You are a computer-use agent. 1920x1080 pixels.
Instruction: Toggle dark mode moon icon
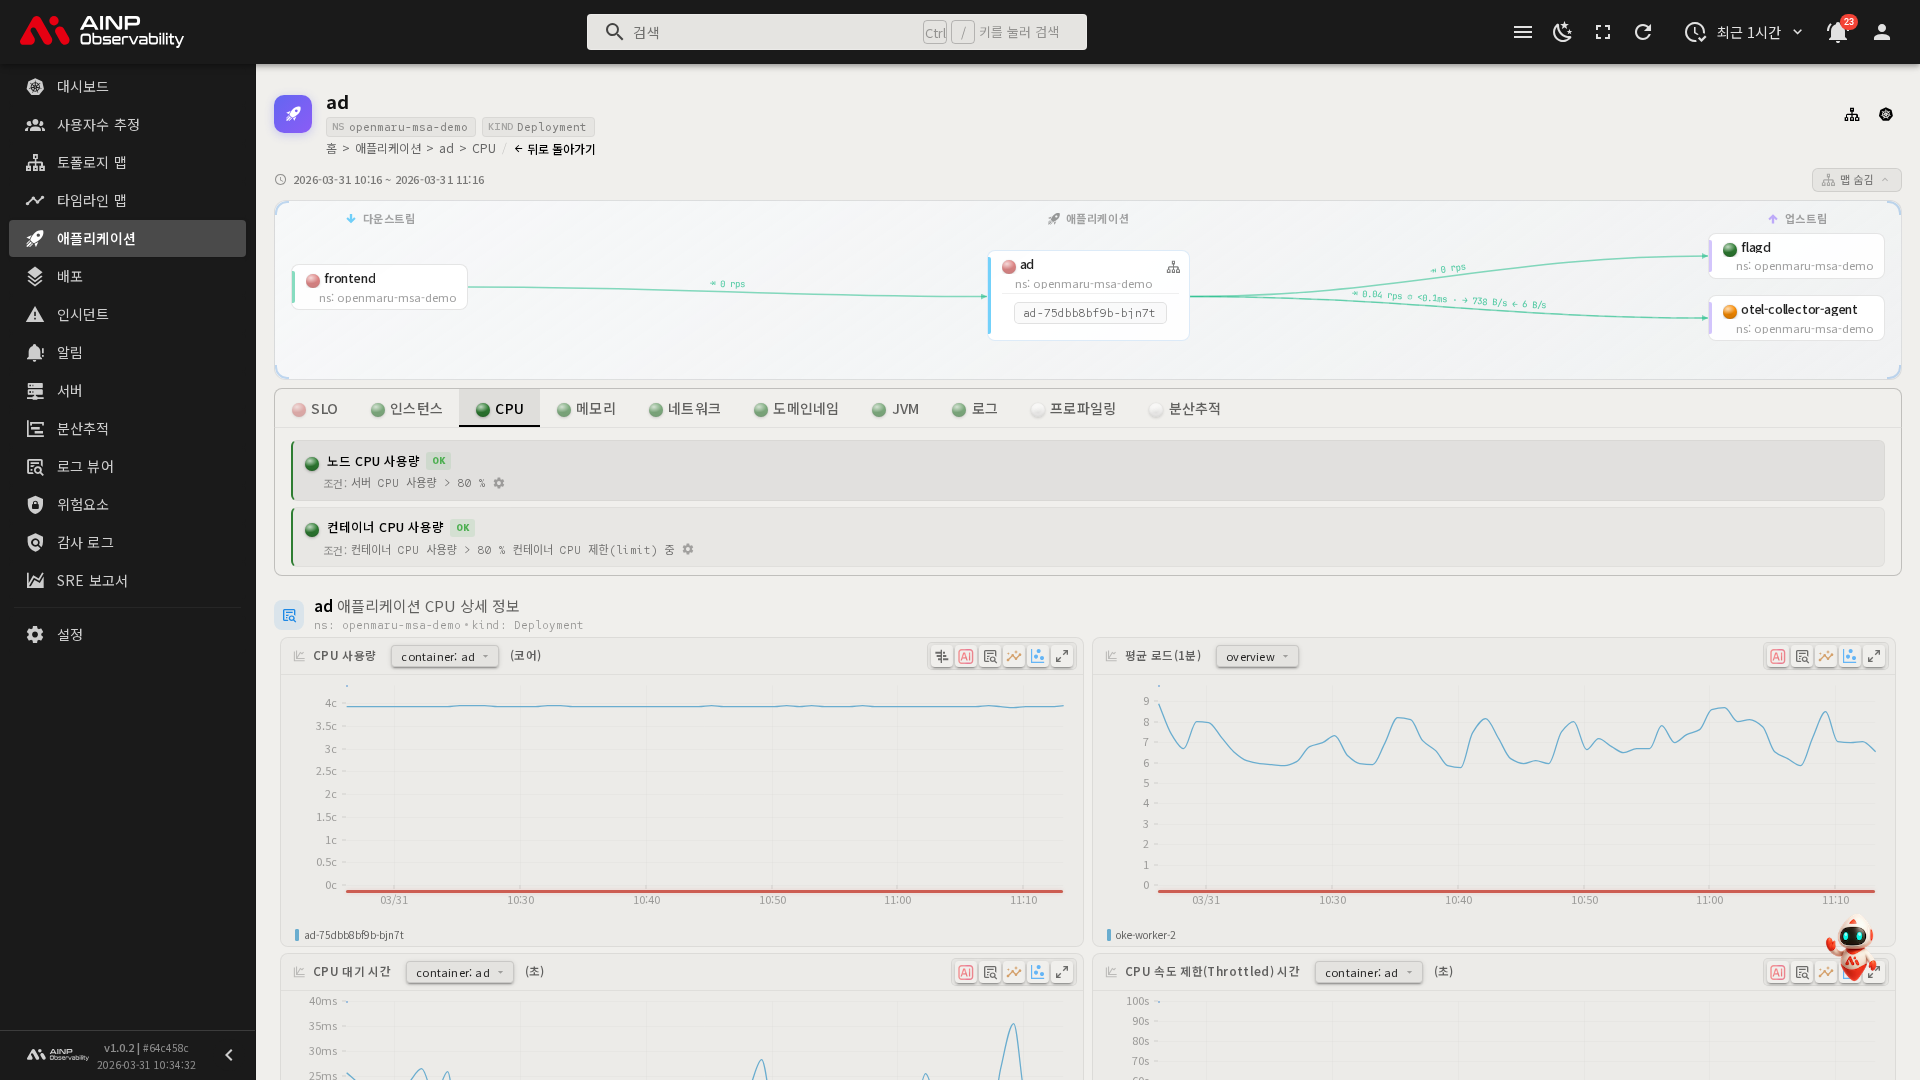[x=1562, y=32]
